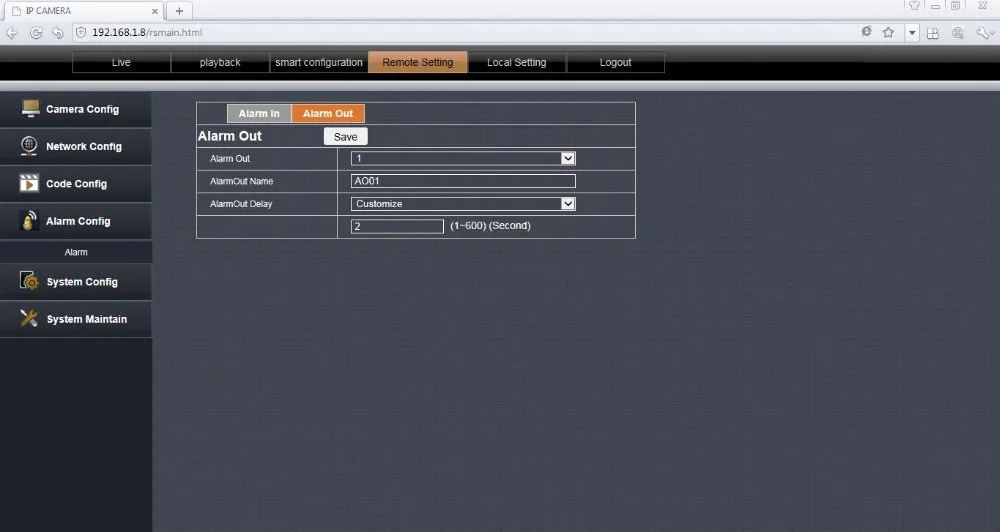Click the Alarm Config bell icon
The image size is (1000, 532).
[x=29, y=221]
